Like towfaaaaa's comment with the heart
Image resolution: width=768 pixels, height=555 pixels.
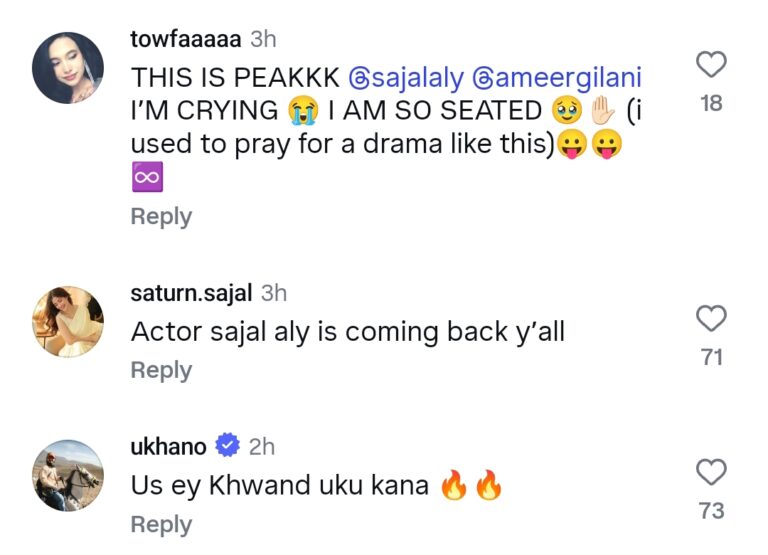pyautogui.click(x=711, y=66)
